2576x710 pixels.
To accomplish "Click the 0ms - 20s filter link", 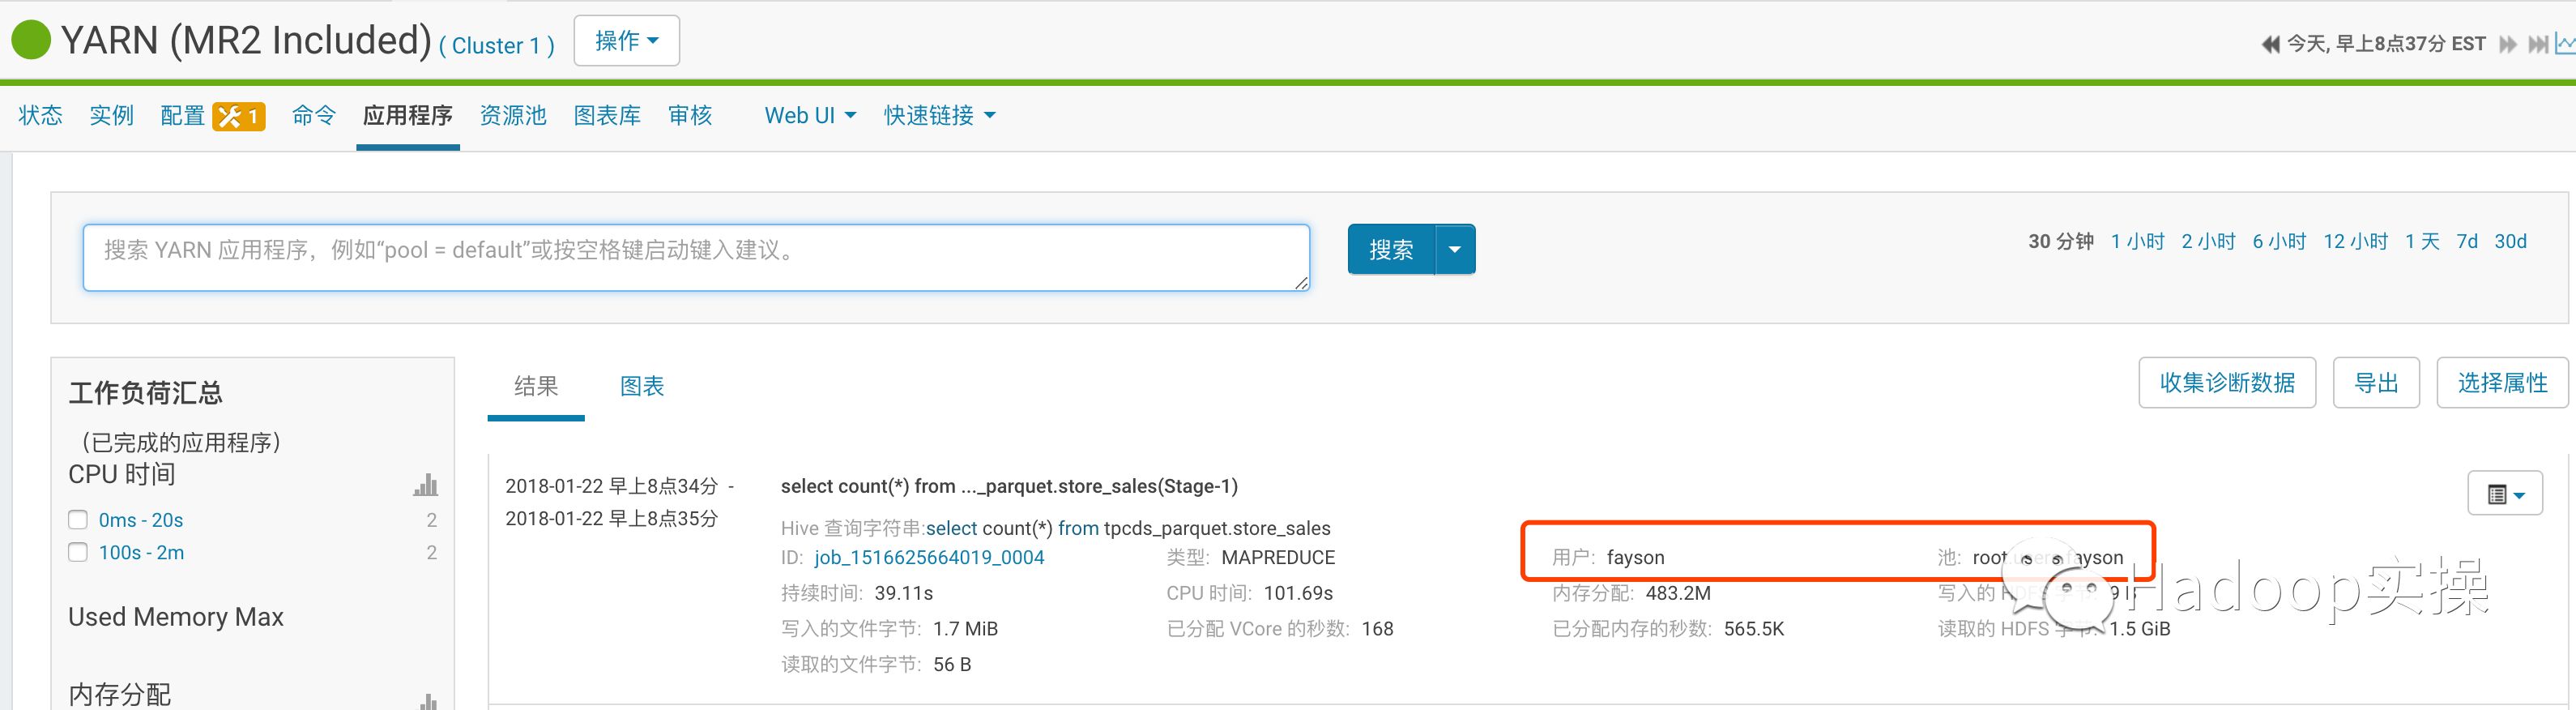I will (x=141, y=520).
